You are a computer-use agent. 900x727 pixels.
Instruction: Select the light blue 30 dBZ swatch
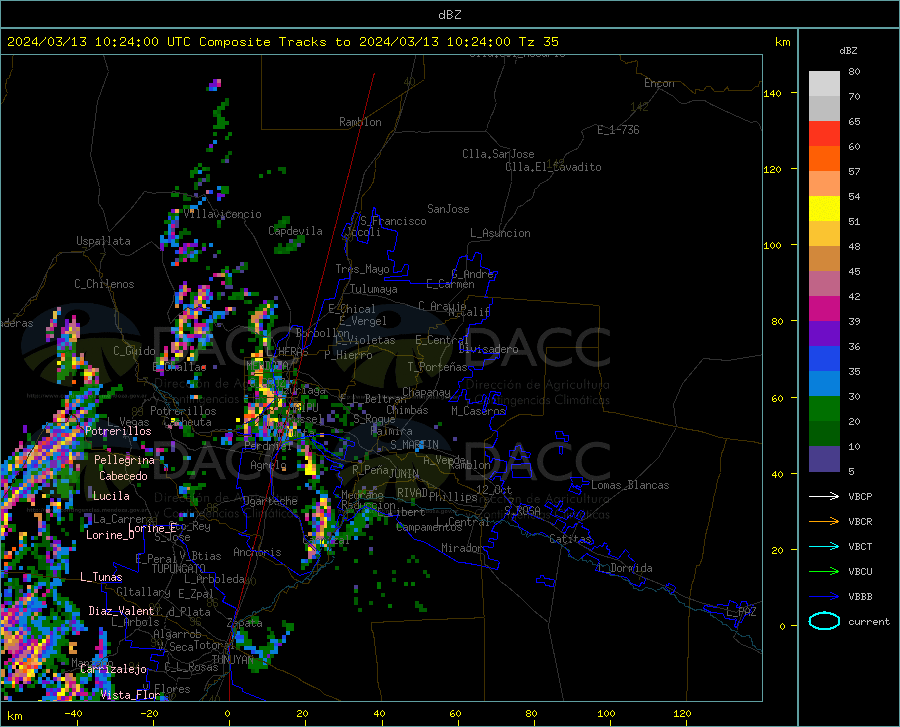coord(824,384)
